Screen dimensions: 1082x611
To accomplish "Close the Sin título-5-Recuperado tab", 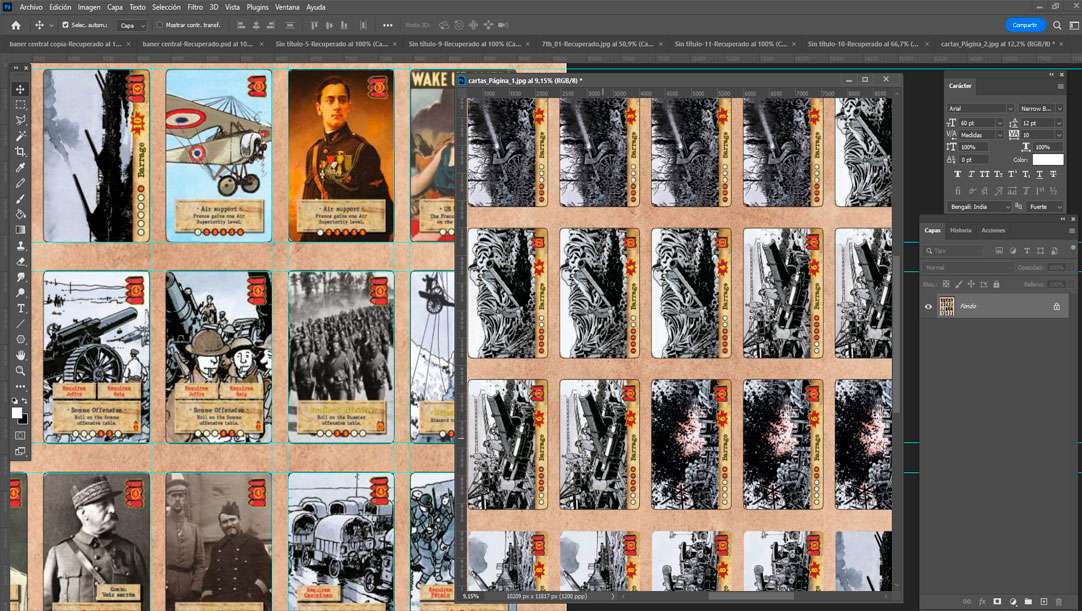I will pos(395,43).
